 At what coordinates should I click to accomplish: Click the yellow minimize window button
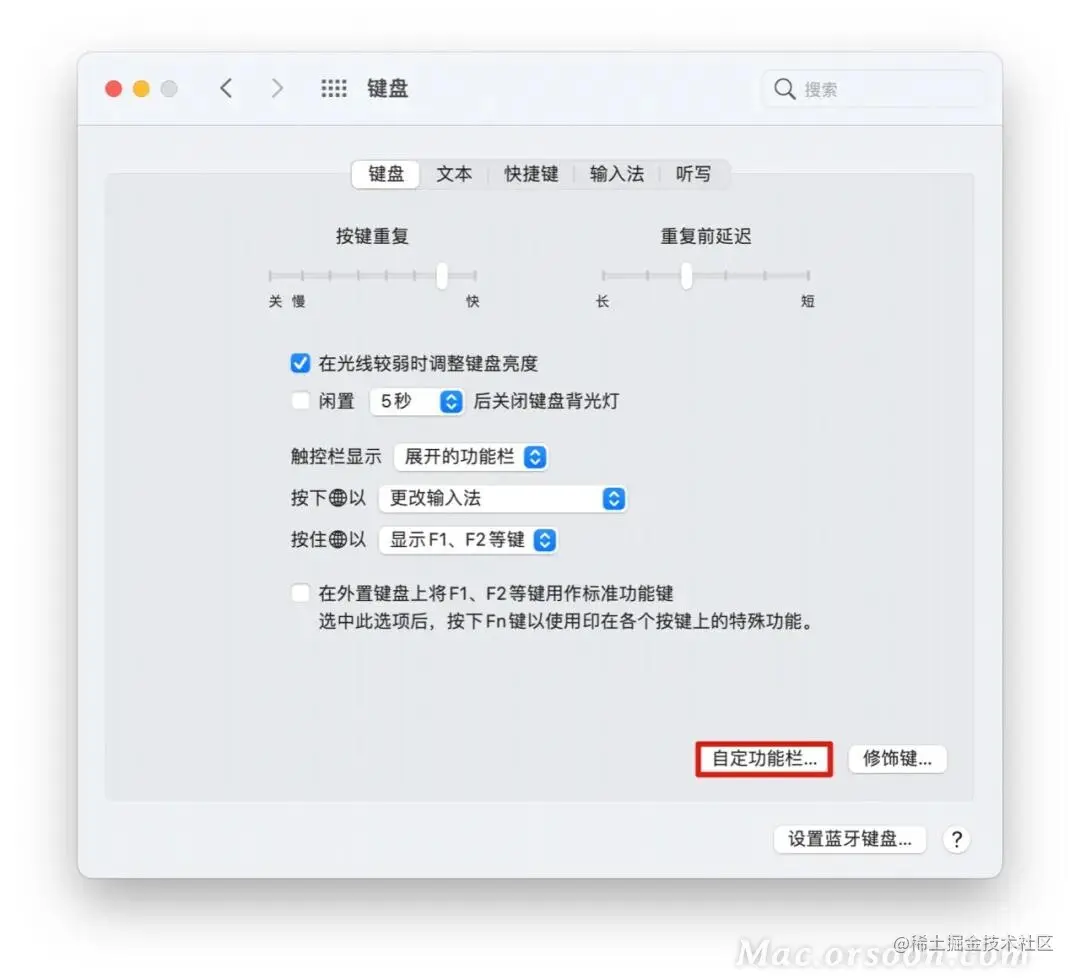click(x=141, y=89)
